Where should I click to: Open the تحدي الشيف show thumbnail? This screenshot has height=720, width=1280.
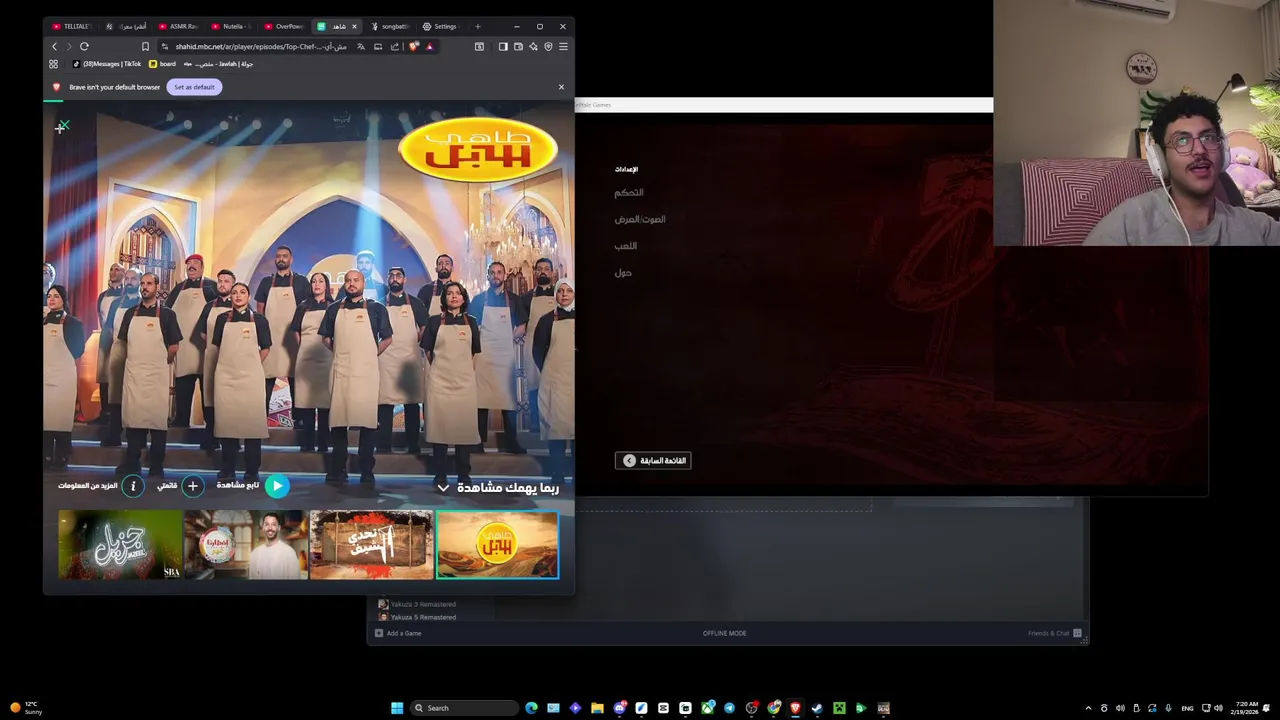(371, 545)
